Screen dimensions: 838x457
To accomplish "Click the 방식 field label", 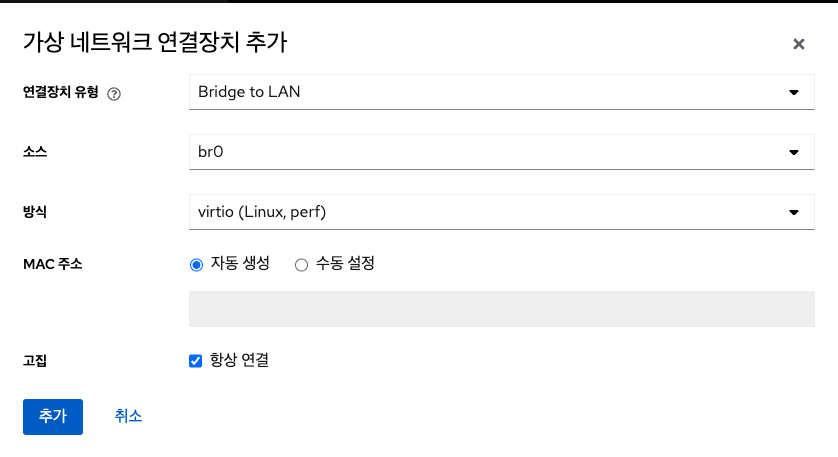I will 35,213.
